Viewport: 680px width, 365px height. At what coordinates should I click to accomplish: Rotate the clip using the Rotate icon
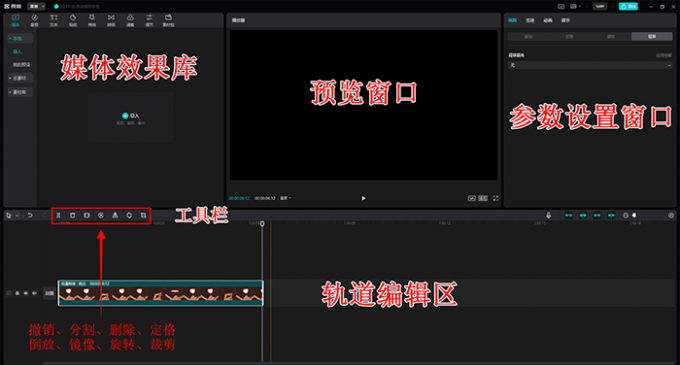tap(129, 215)
